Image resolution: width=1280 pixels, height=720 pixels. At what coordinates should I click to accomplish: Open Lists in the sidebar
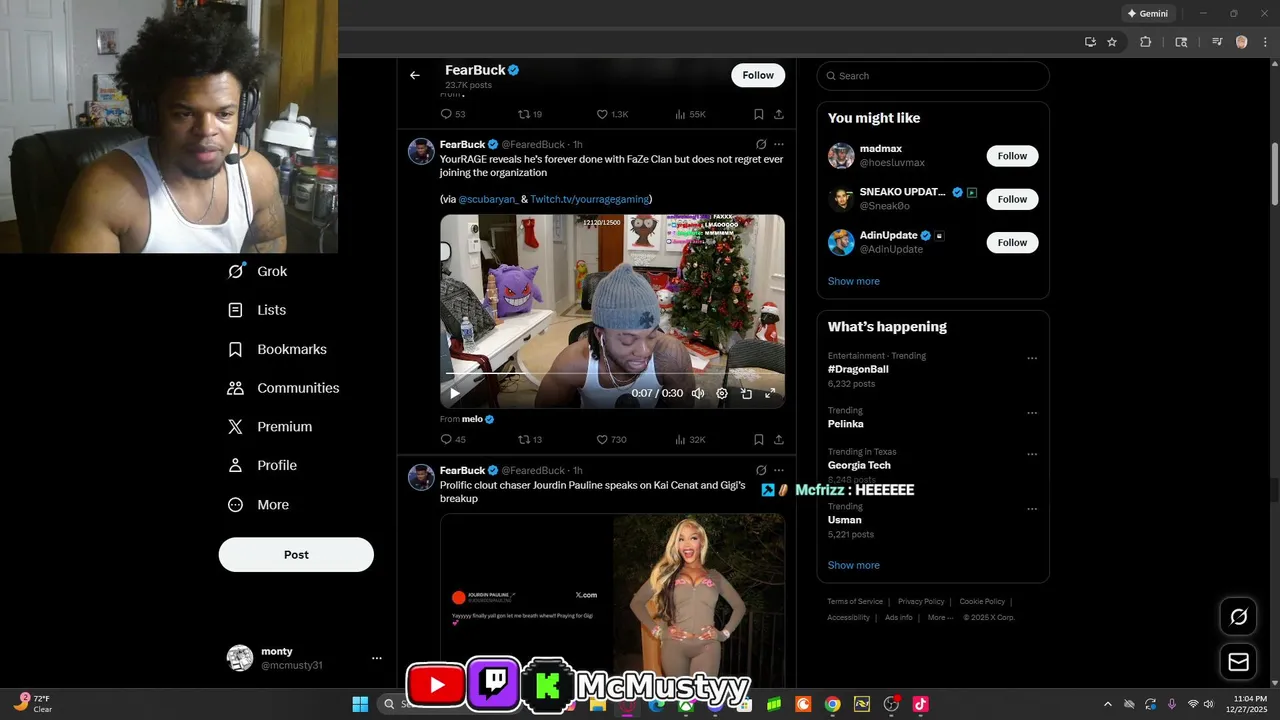pos(258,310)
